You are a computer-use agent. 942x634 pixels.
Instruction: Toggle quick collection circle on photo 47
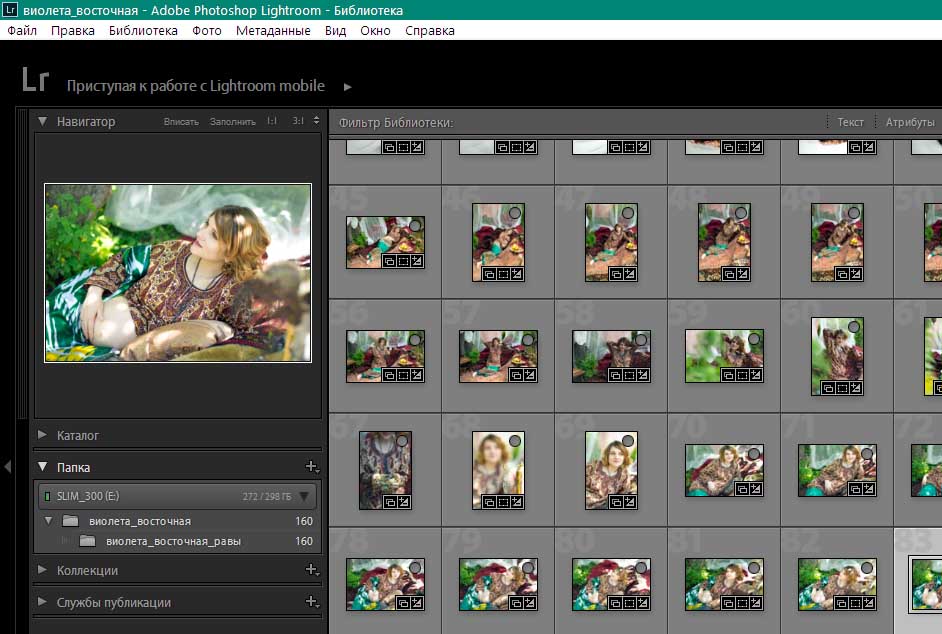point(627,213)
